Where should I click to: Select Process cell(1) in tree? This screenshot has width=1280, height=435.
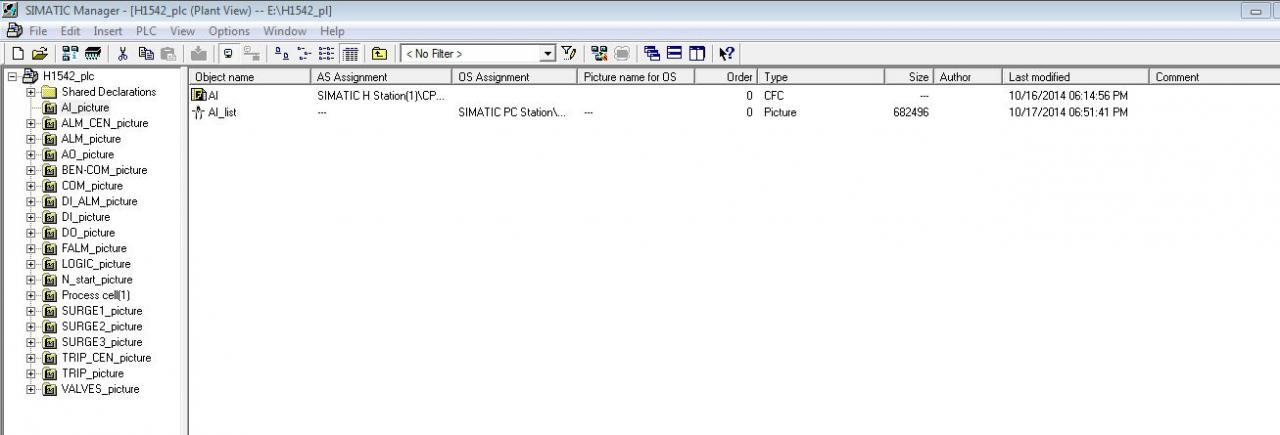[95, 295]
